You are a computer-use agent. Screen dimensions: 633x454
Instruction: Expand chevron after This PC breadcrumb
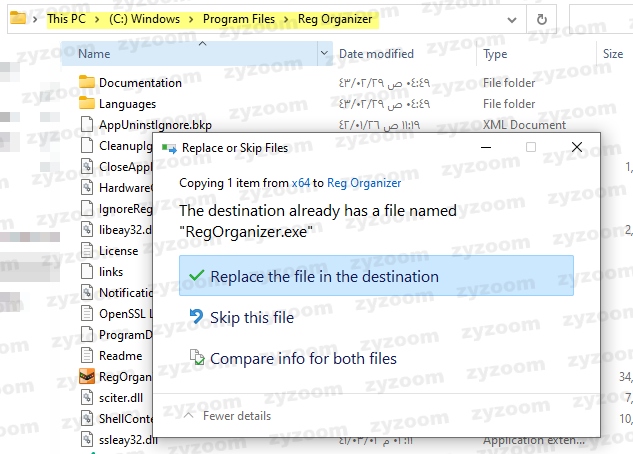click(97, 19)
